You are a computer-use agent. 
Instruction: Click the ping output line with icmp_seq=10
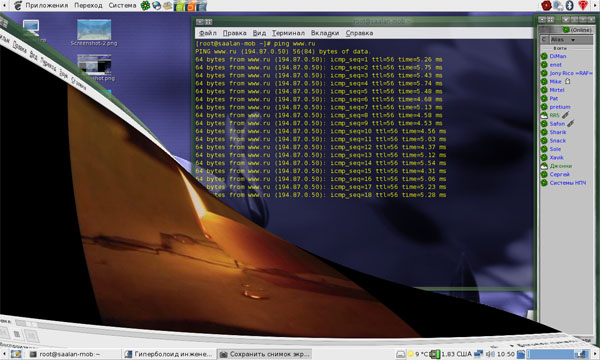pyautogui.click(x=321, y=131)
